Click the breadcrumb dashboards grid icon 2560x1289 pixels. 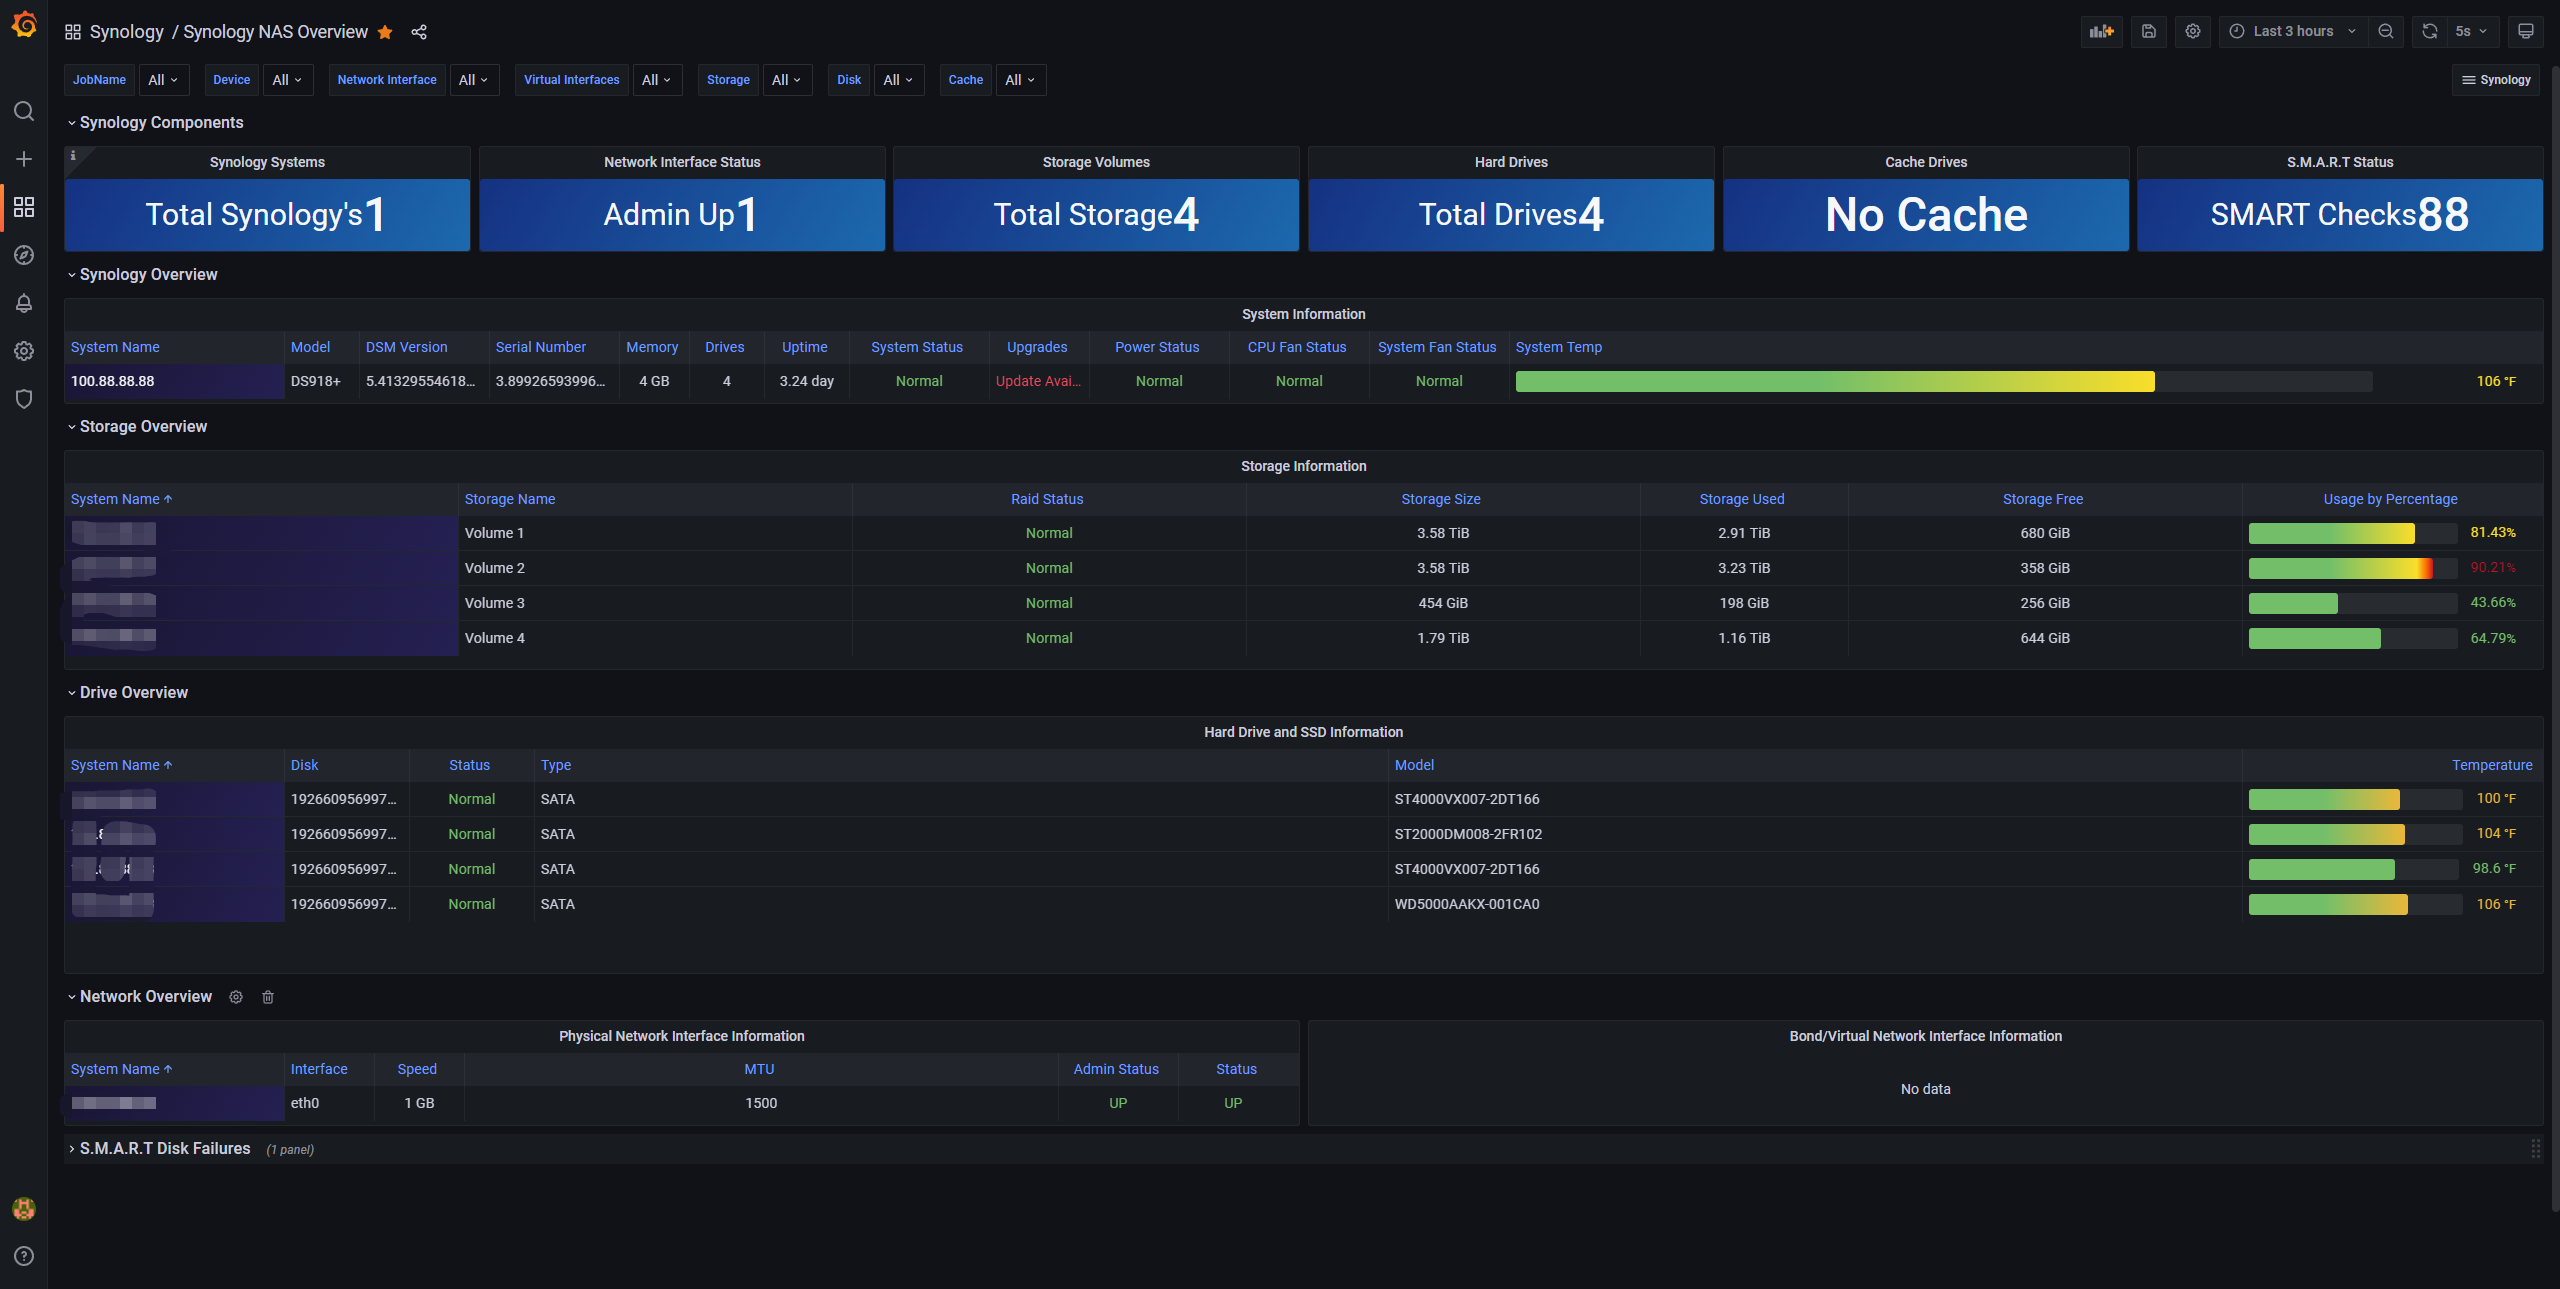pyautogui.click(x=73, y=32)
